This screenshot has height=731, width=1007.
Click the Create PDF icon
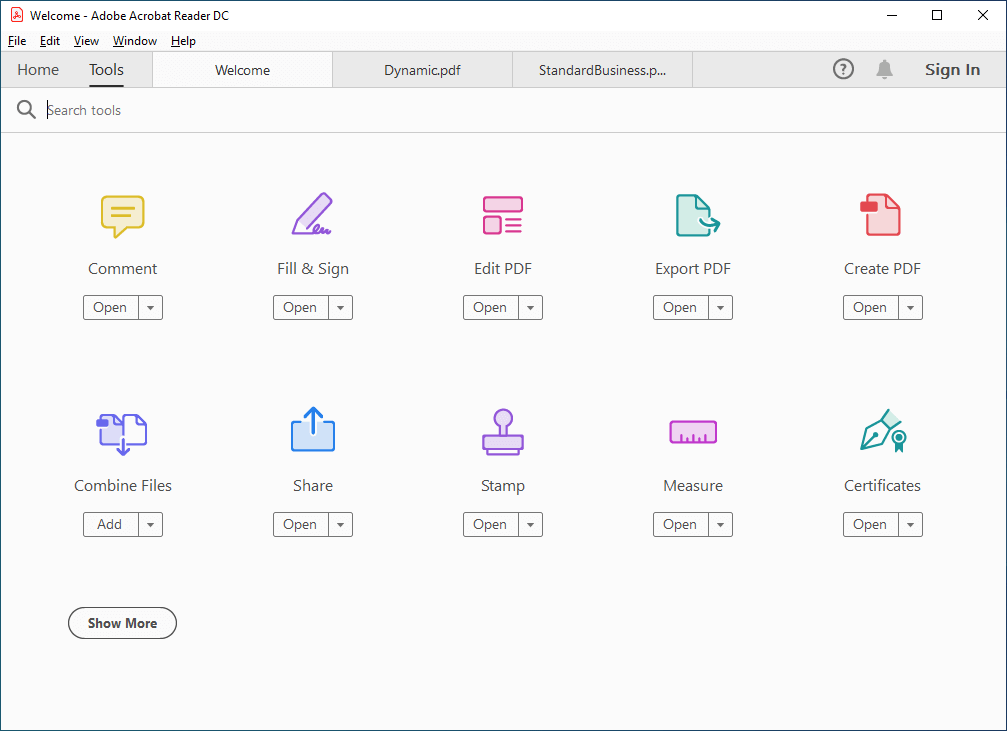(882, 214)
